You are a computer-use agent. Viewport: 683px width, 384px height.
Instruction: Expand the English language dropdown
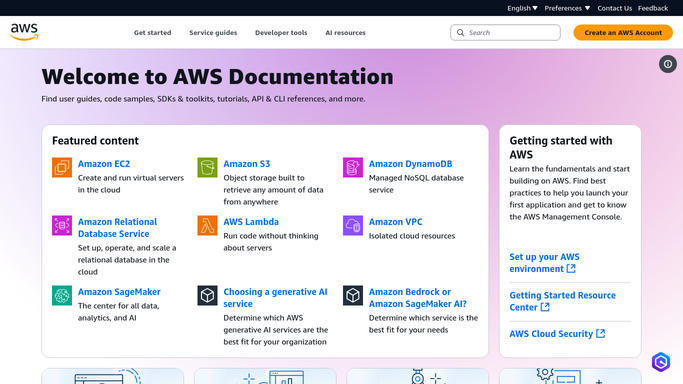pyautogui.click(x=522, y=8)
